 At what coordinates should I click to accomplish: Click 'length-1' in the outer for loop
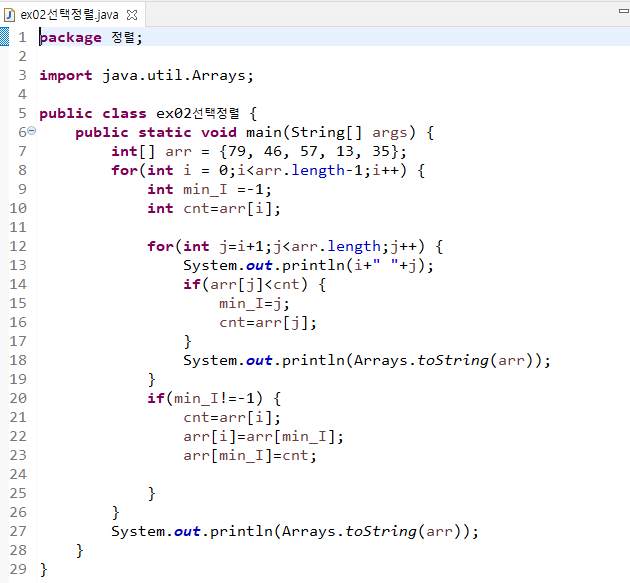coord(327,171)
